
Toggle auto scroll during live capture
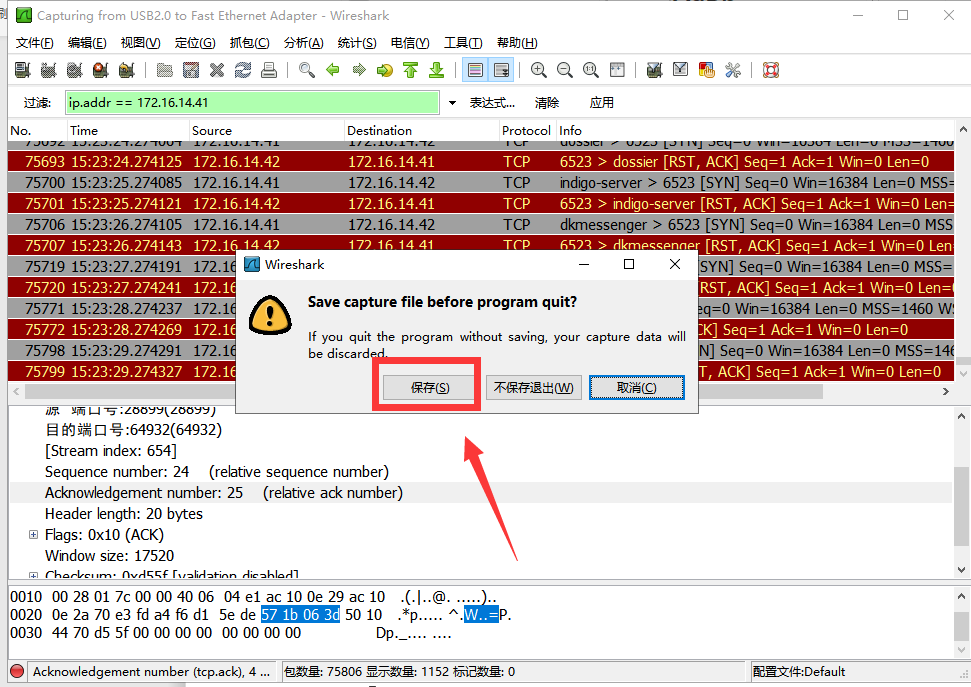click(x=501, y=70)
